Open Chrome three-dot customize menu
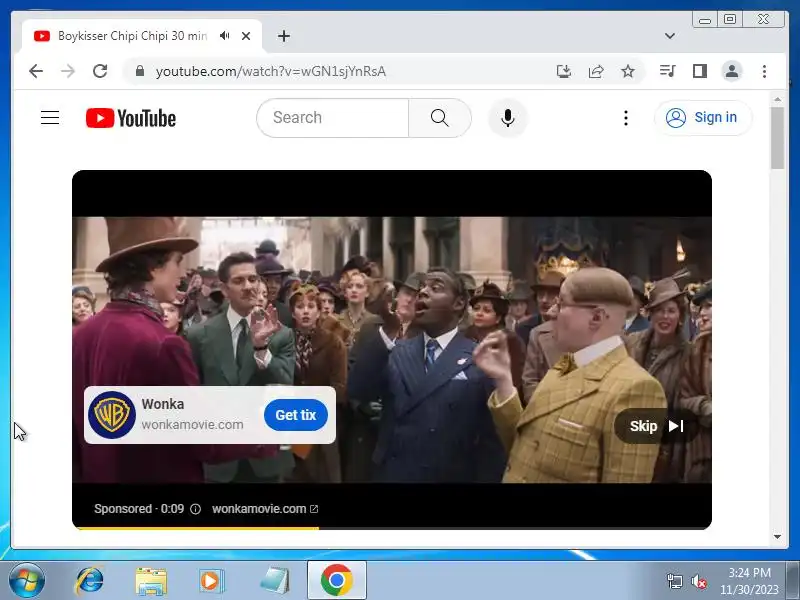 764,71
